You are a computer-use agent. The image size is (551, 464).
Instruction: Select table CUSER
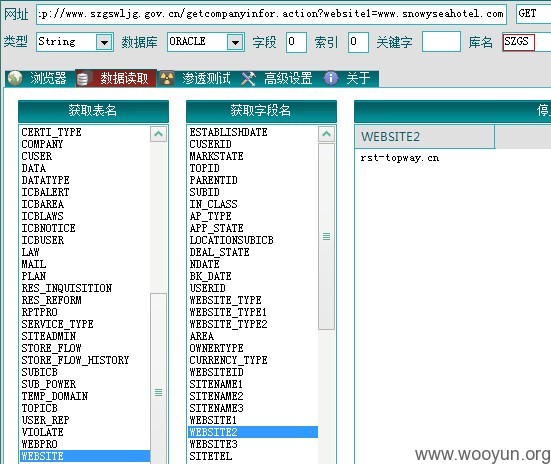pos(37,156)
